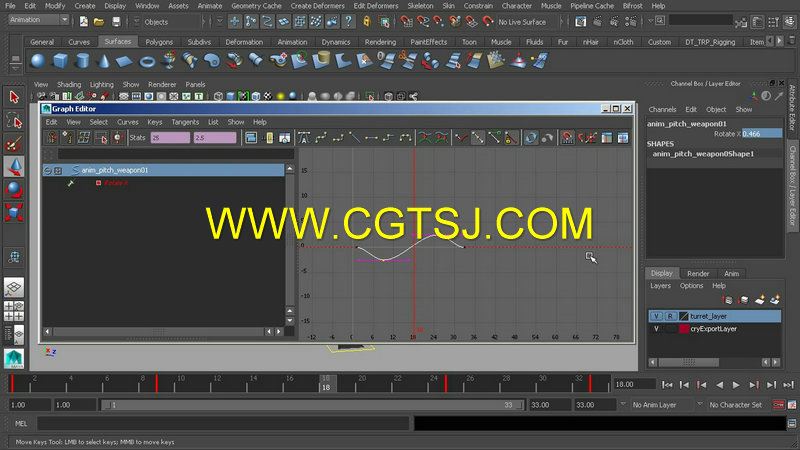Viewport: 800px width, 450px height.
Task: Toggle auto keyframe button
Action: (x=779, y=405)
